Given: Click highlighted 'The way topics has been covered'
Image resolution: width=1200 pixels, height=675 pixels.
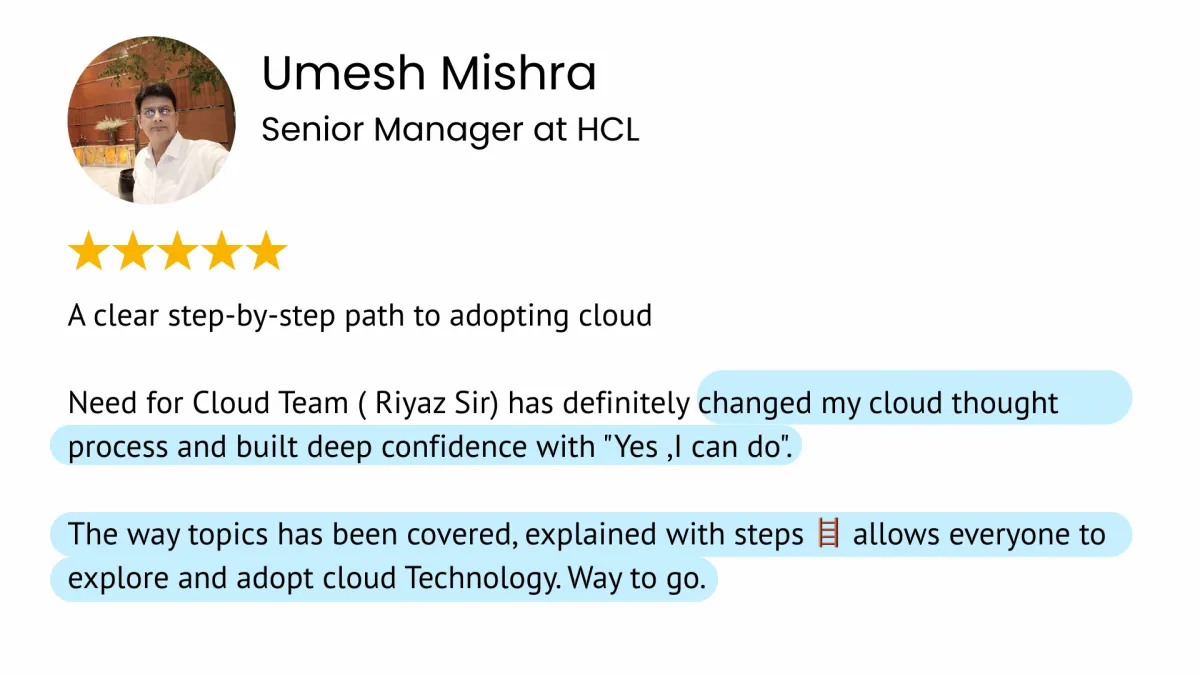Looking at the screenshot, I should [x=290, y=535].
